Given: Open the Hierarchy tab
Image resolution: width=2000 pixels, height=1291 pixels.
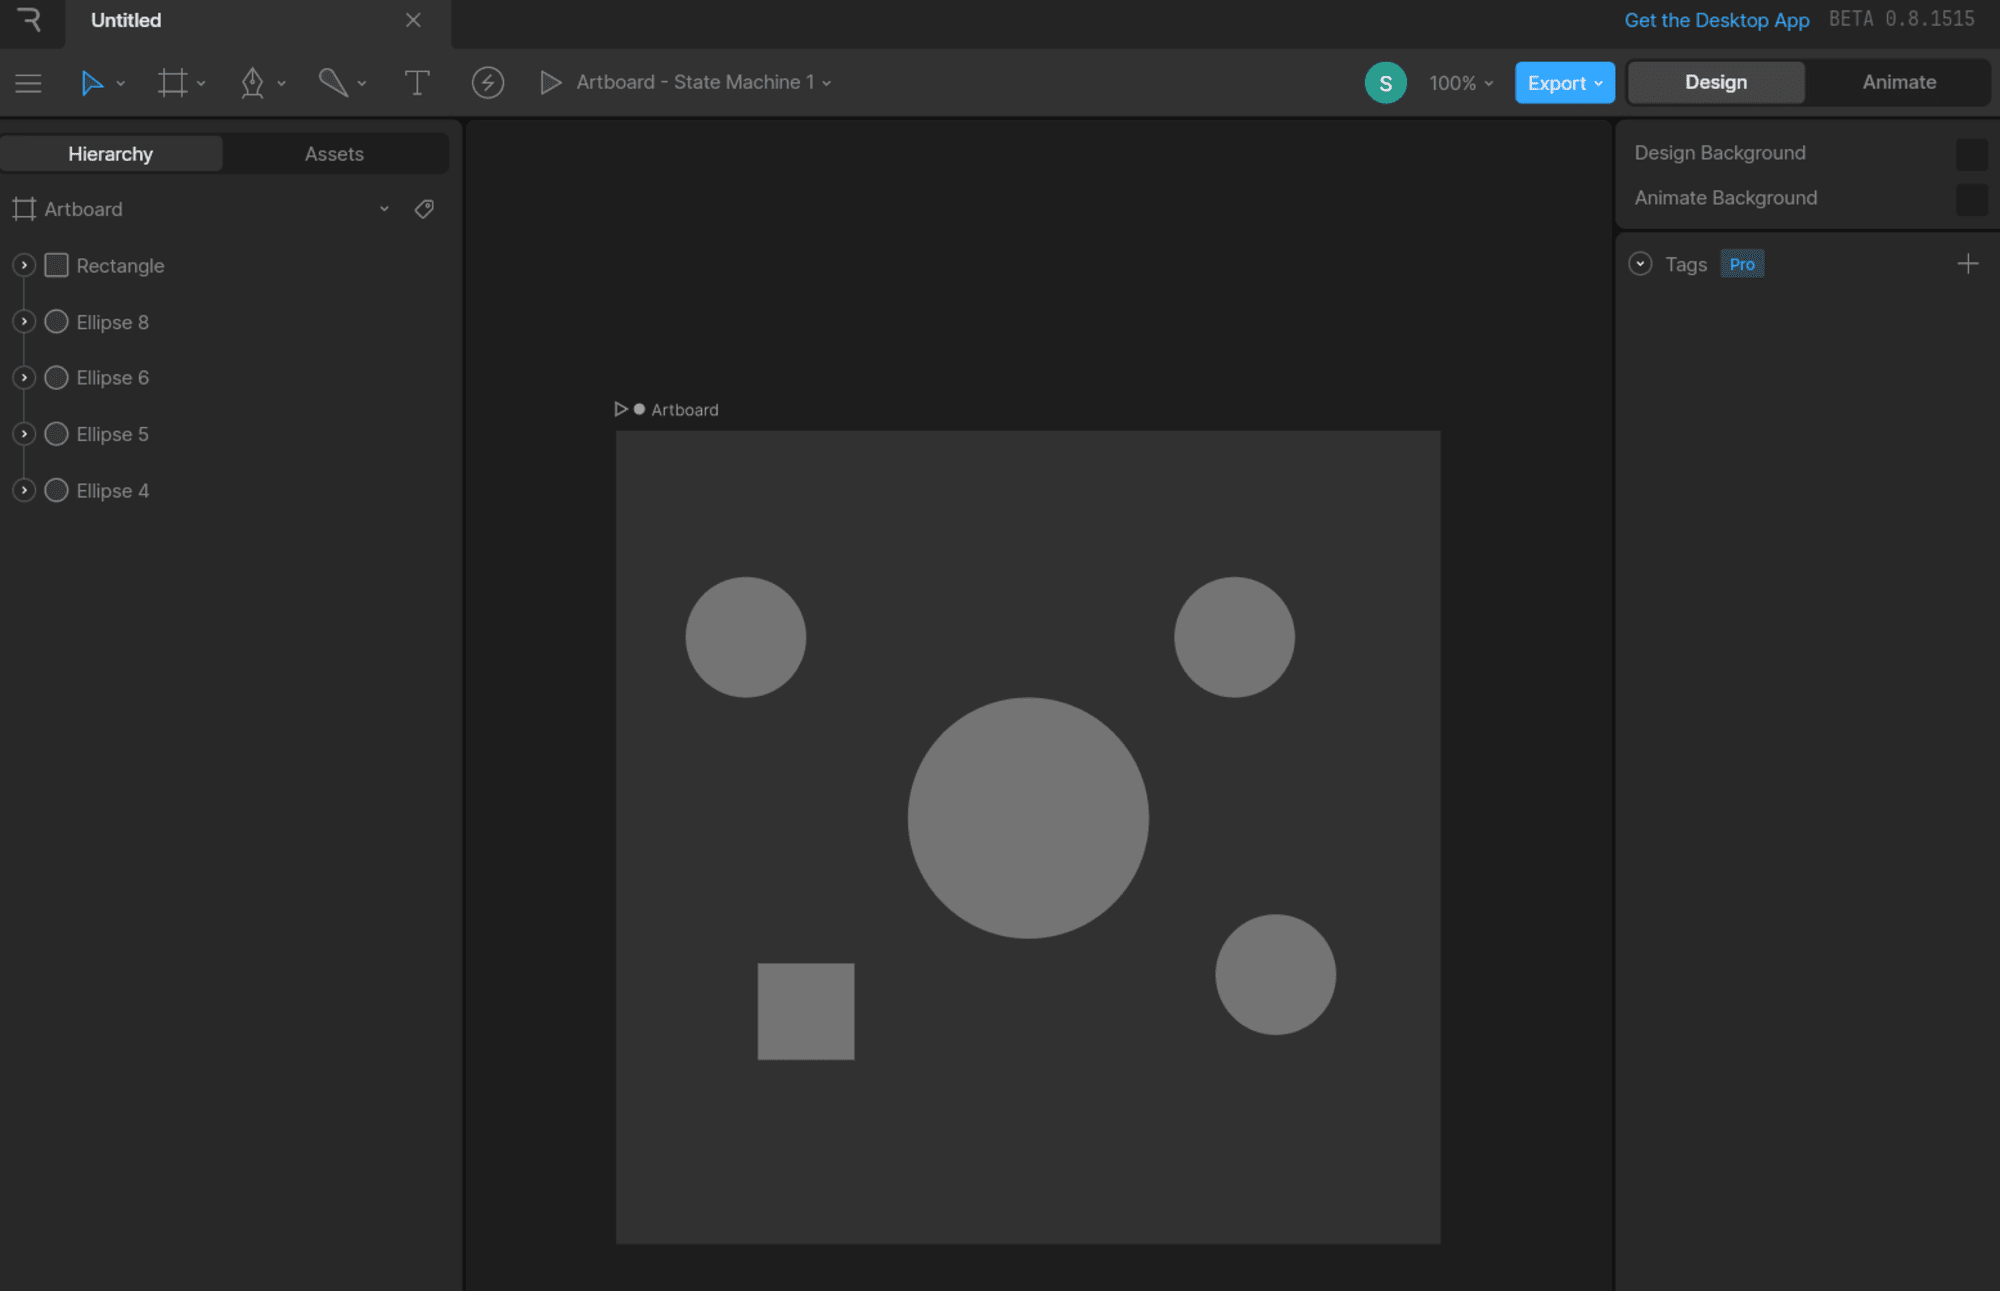Looking at the screenshot, I should [111, 154].
